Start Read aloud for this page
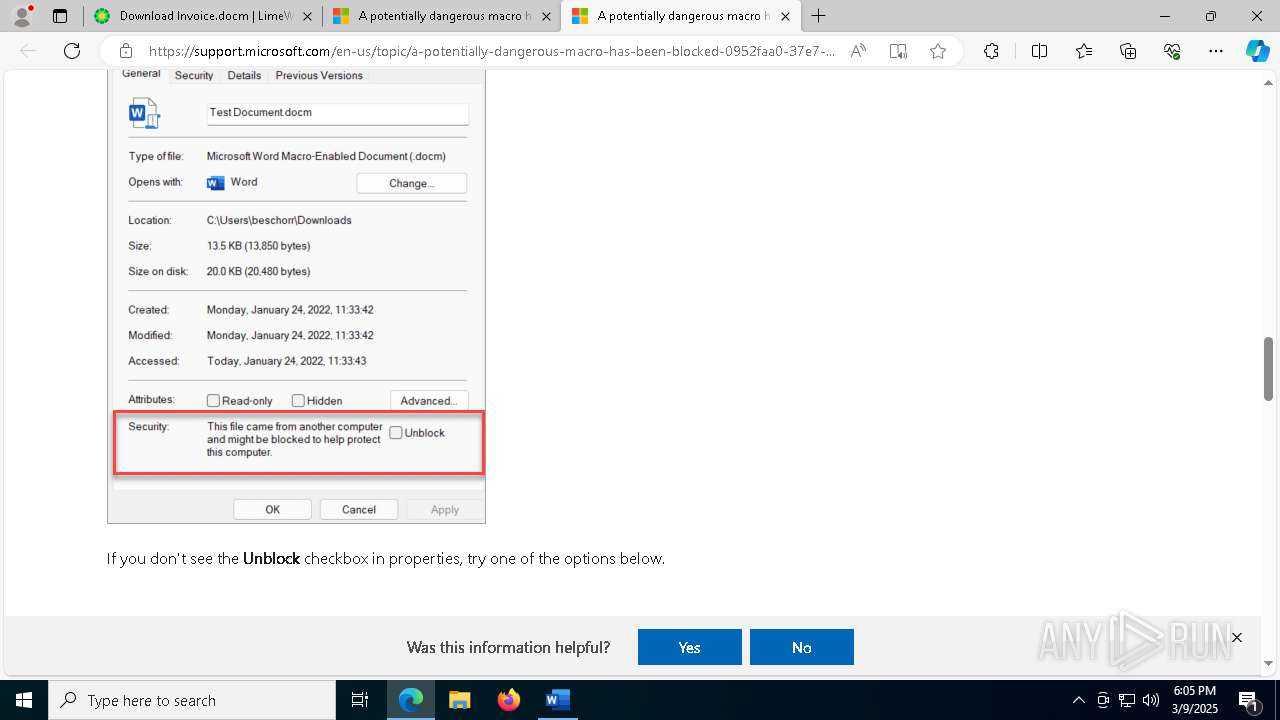The width and height of the screenshot is (1280, 720). pos(858,51)
